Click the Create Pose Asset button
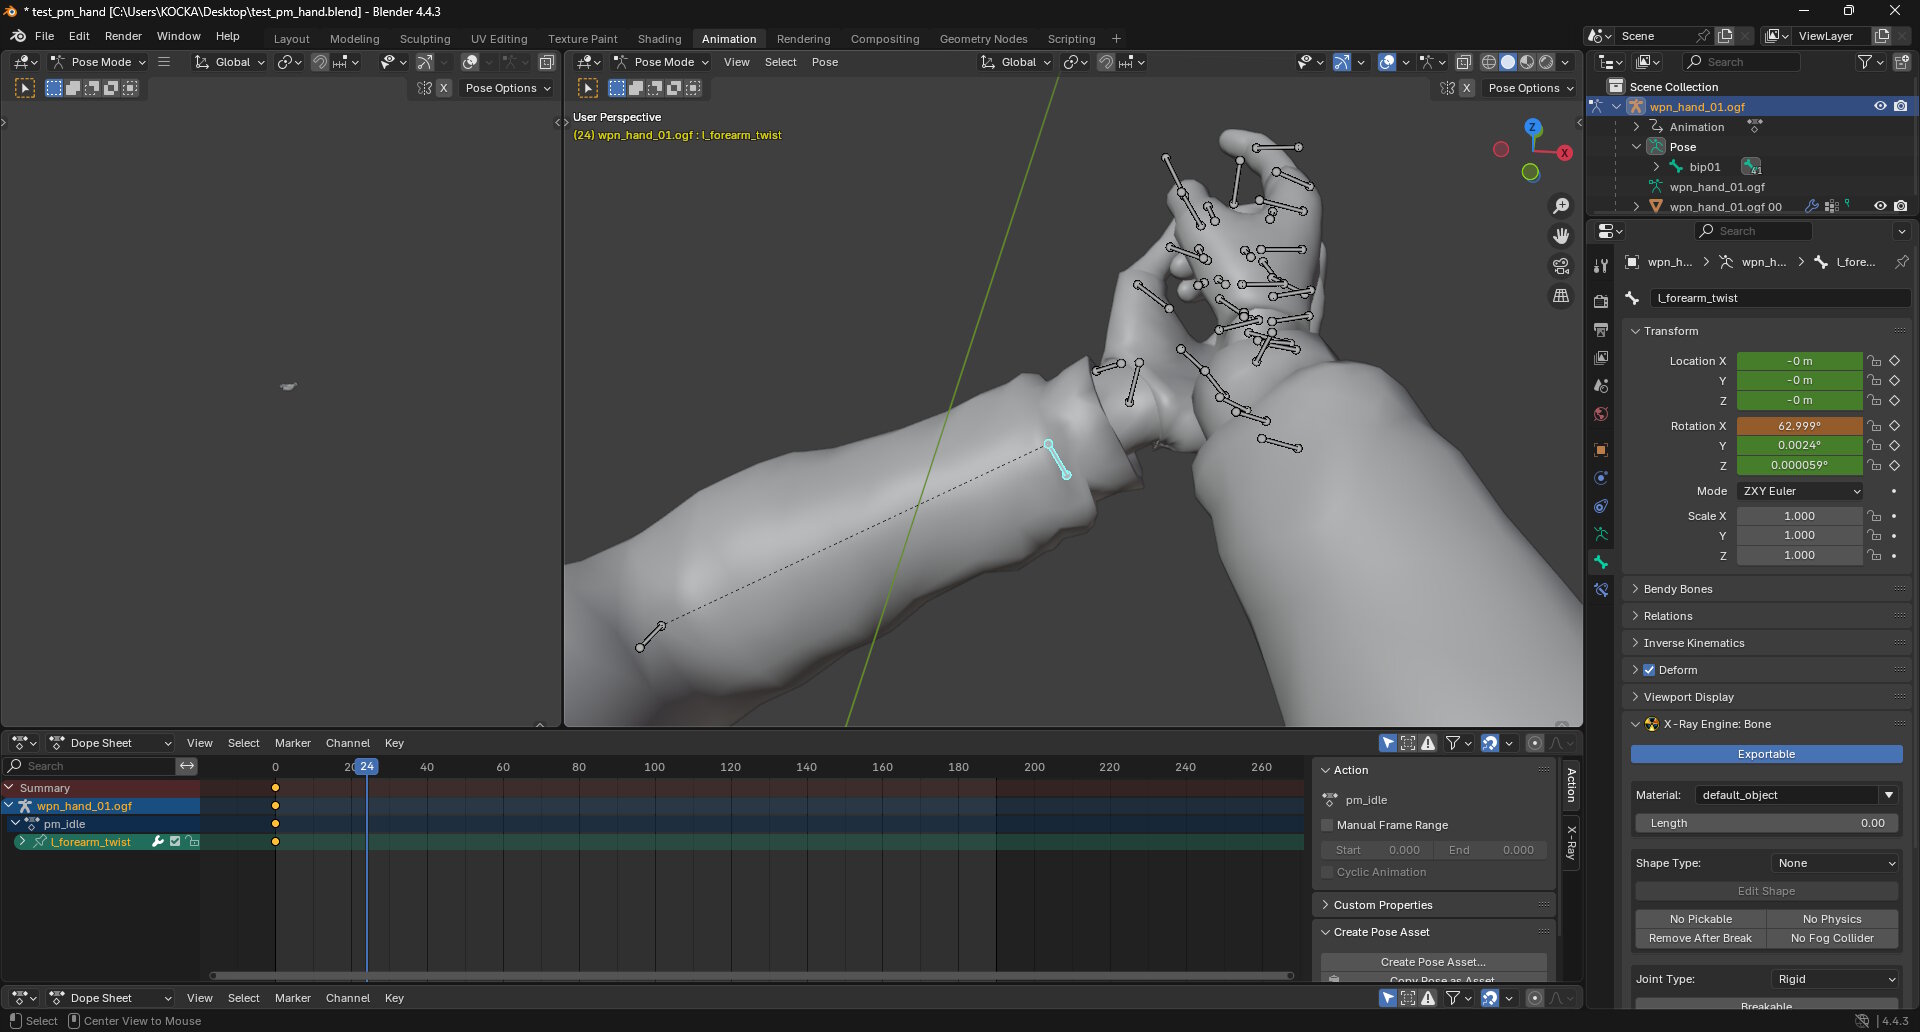 click(x=1432, y=961)
